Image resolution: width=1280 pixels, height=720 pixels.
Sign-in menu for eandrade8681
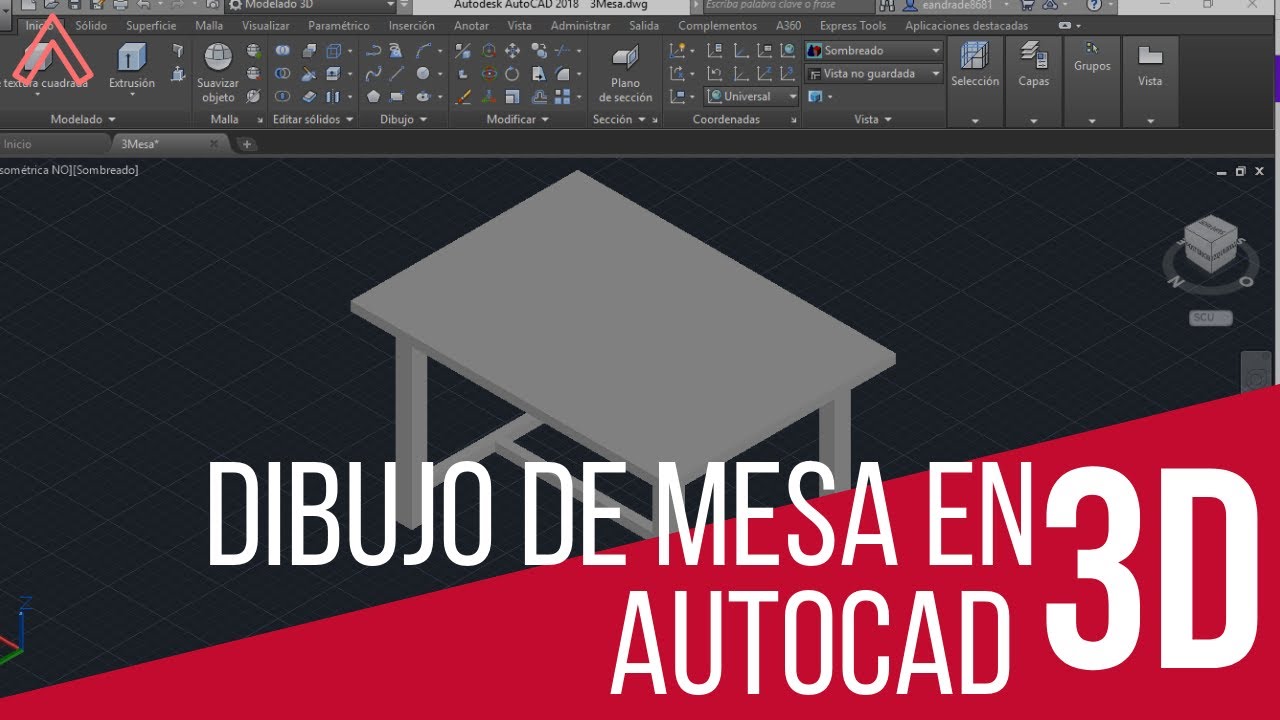(x=956, y=5)
